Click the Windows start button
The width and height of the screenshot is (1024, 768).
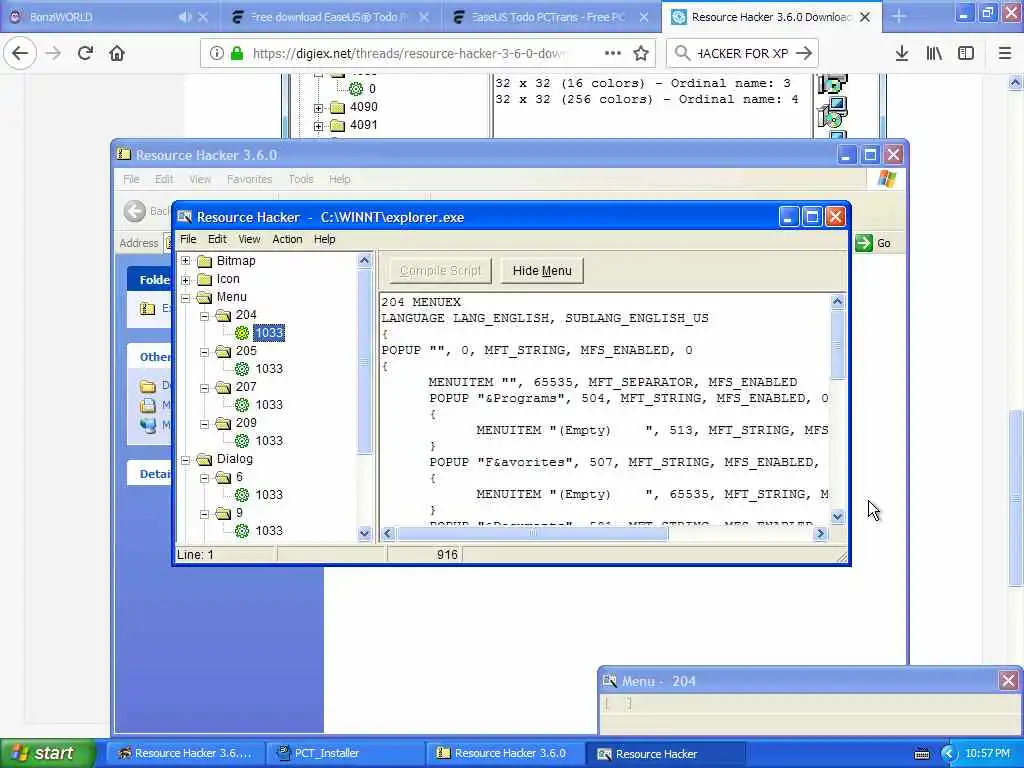coord(48,753)
